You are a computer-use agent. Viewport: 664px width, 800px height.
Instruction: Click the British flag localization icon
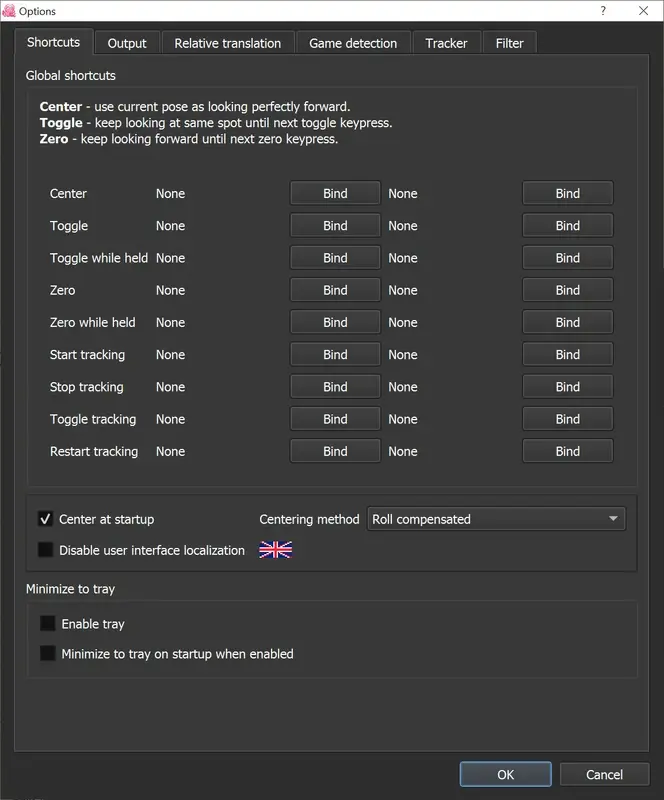tap(274, 549)
